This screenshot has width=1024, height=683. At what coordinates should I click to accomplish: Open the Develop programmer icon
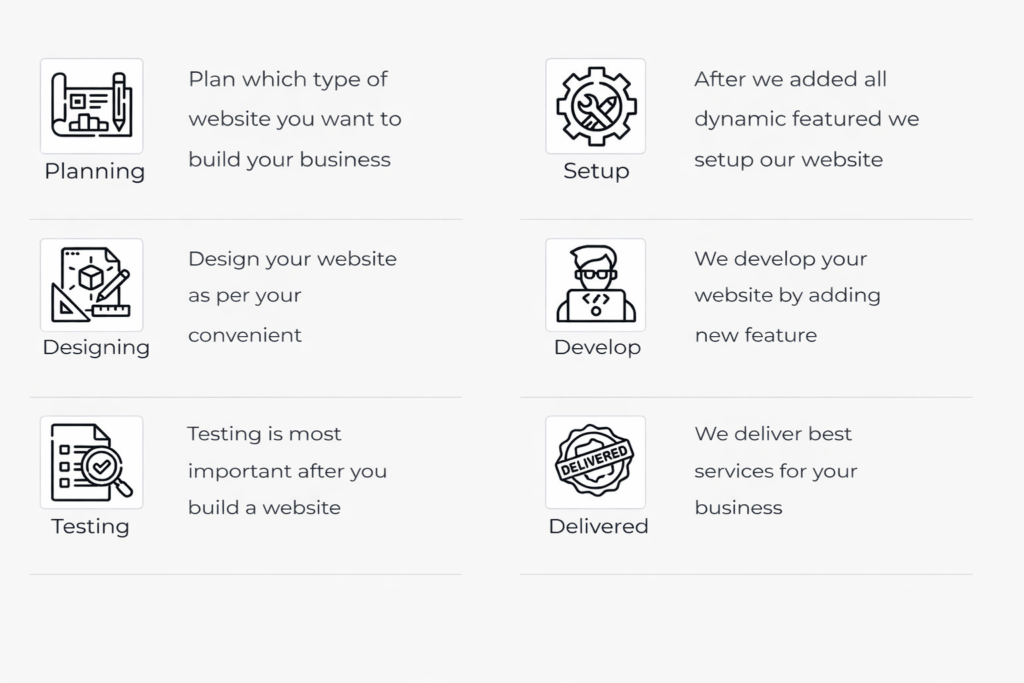pyautogui.click(x=595, y=284)
